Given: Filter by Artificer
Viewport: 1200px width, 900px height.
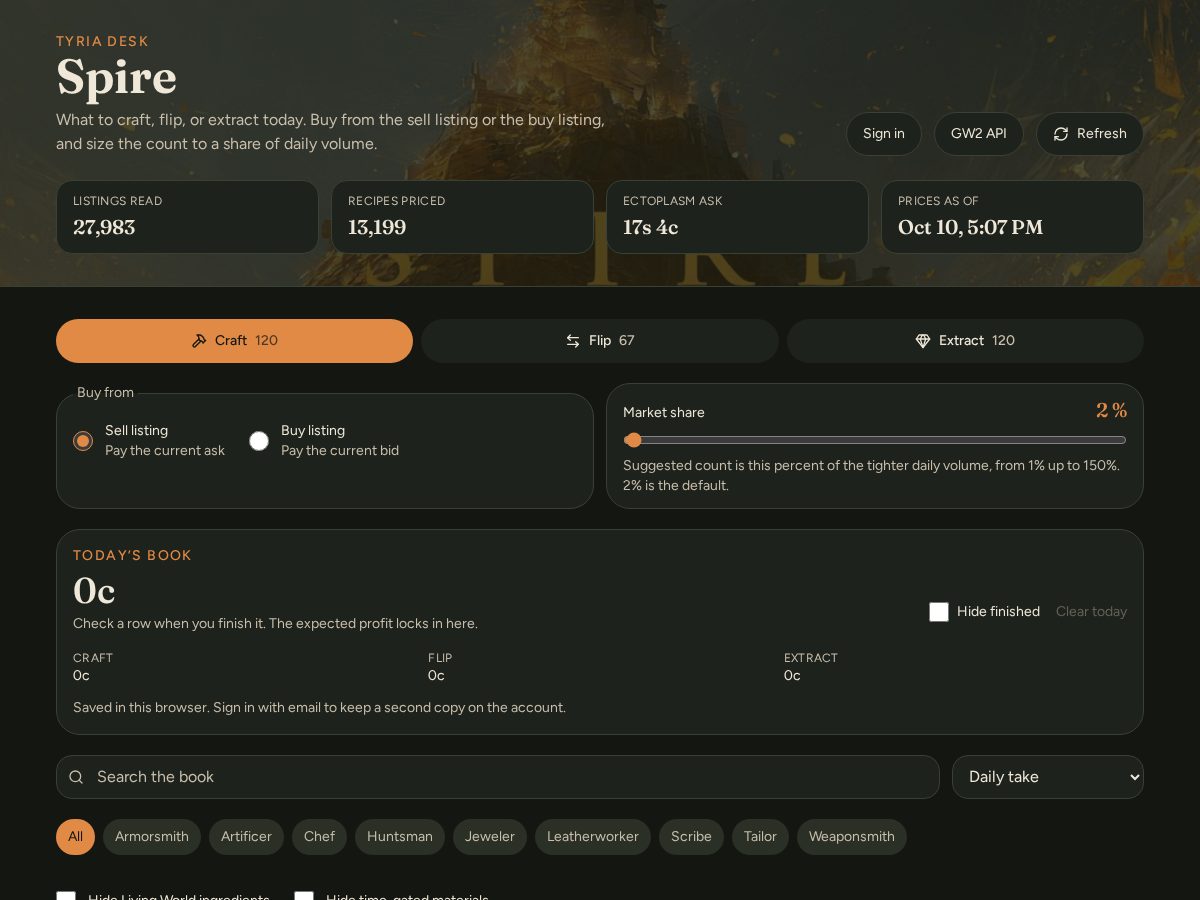Looking at the screenshot, I should (246, 837).
